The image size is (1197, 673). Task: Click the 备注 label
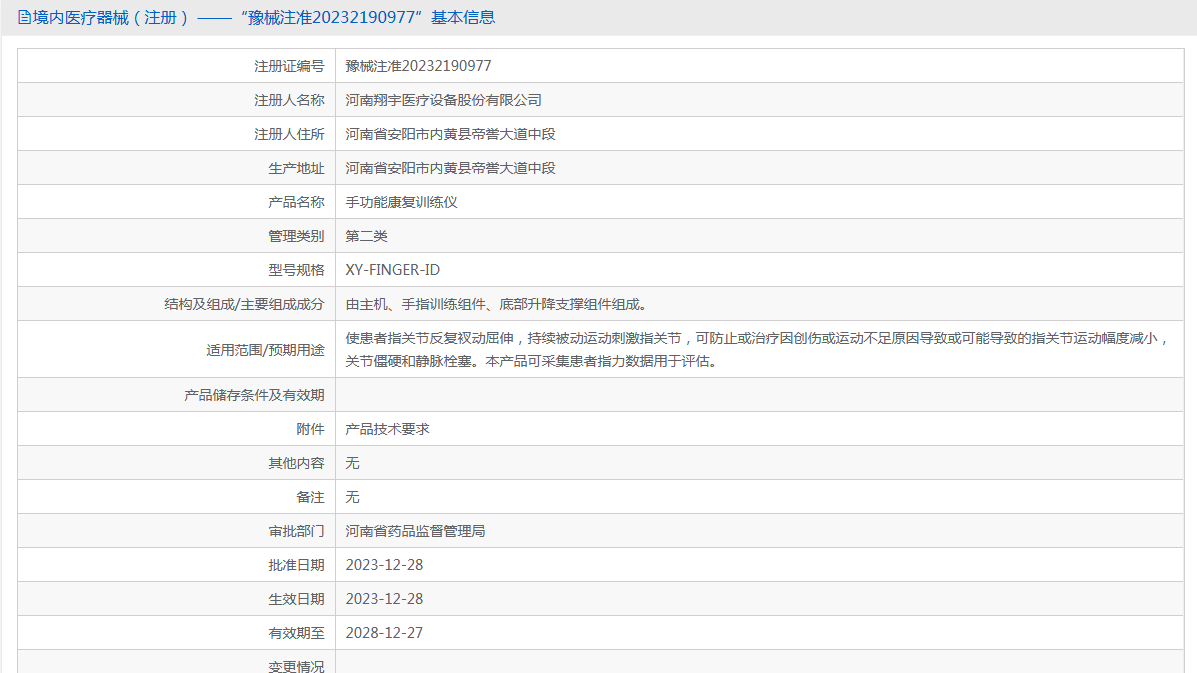click(x=310, y=497)
